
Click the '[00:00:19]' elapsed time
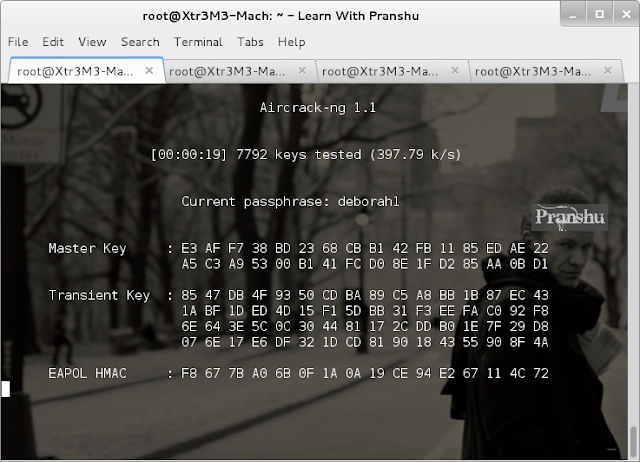click(x=189, y=154)
